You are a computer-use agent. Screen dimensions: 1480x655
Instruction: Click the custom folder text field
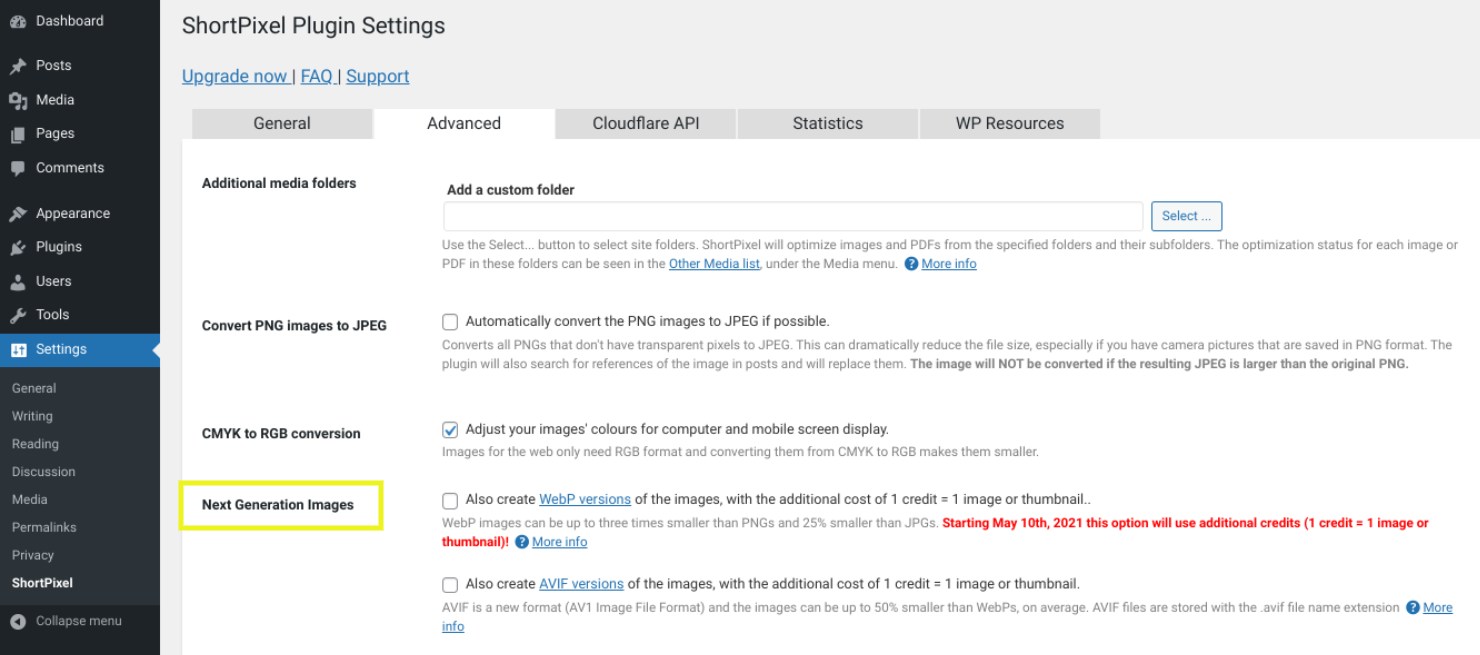click(x=793, y=216)
